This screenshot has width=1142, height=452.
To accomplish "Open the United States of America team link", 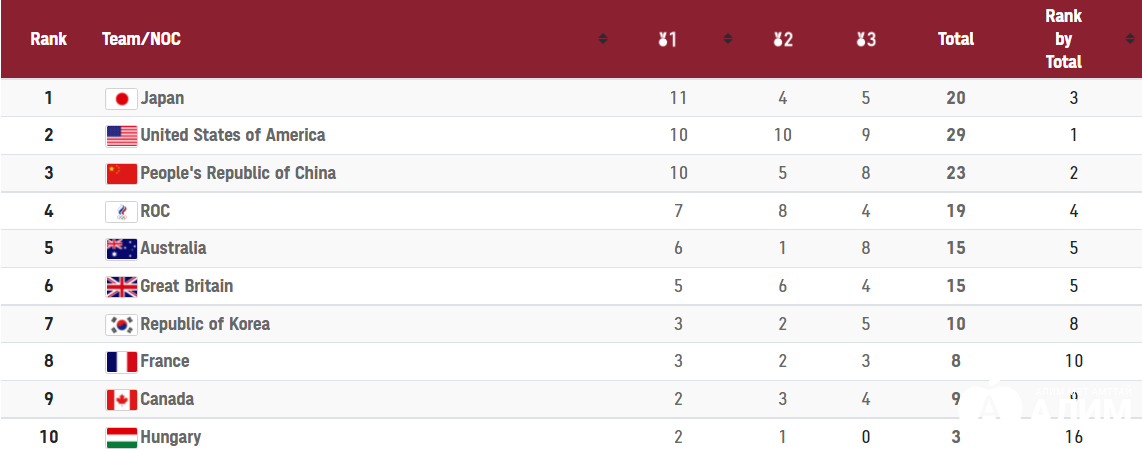I will click(x=232, y=135).
